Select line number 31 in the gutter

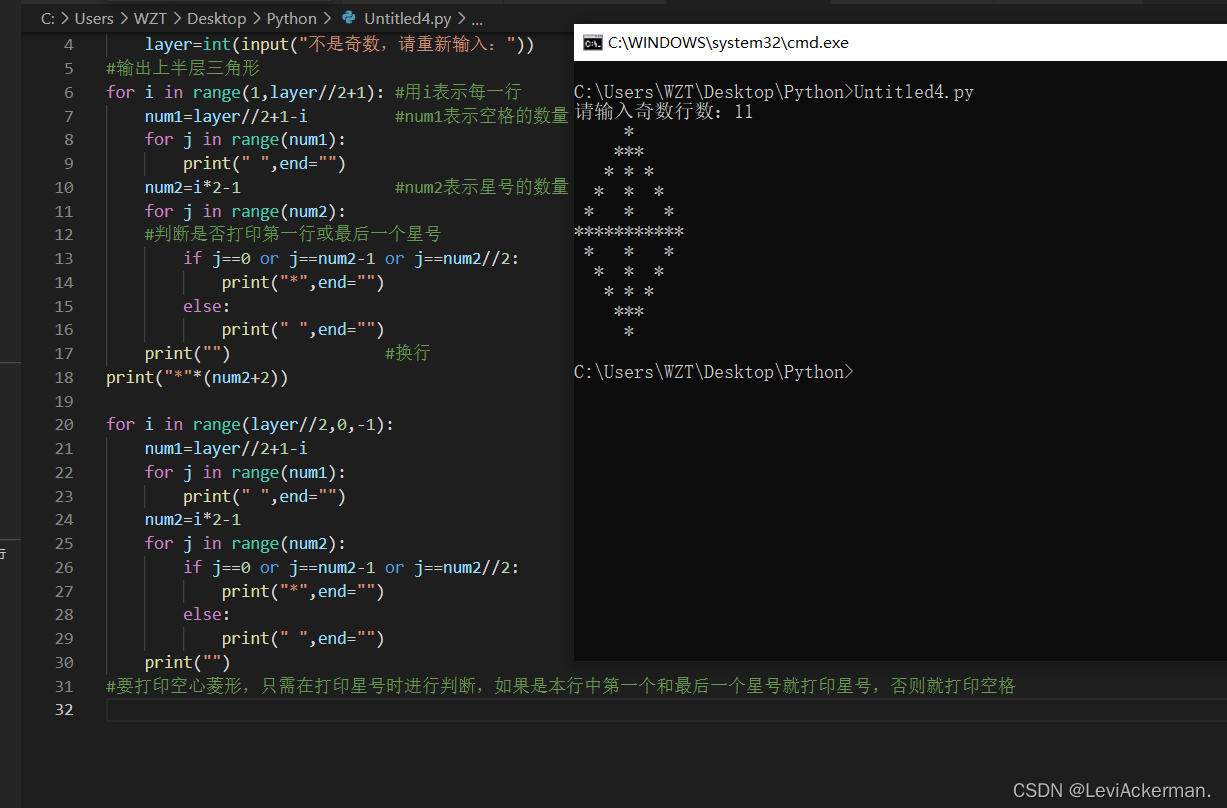click(64, 686)
